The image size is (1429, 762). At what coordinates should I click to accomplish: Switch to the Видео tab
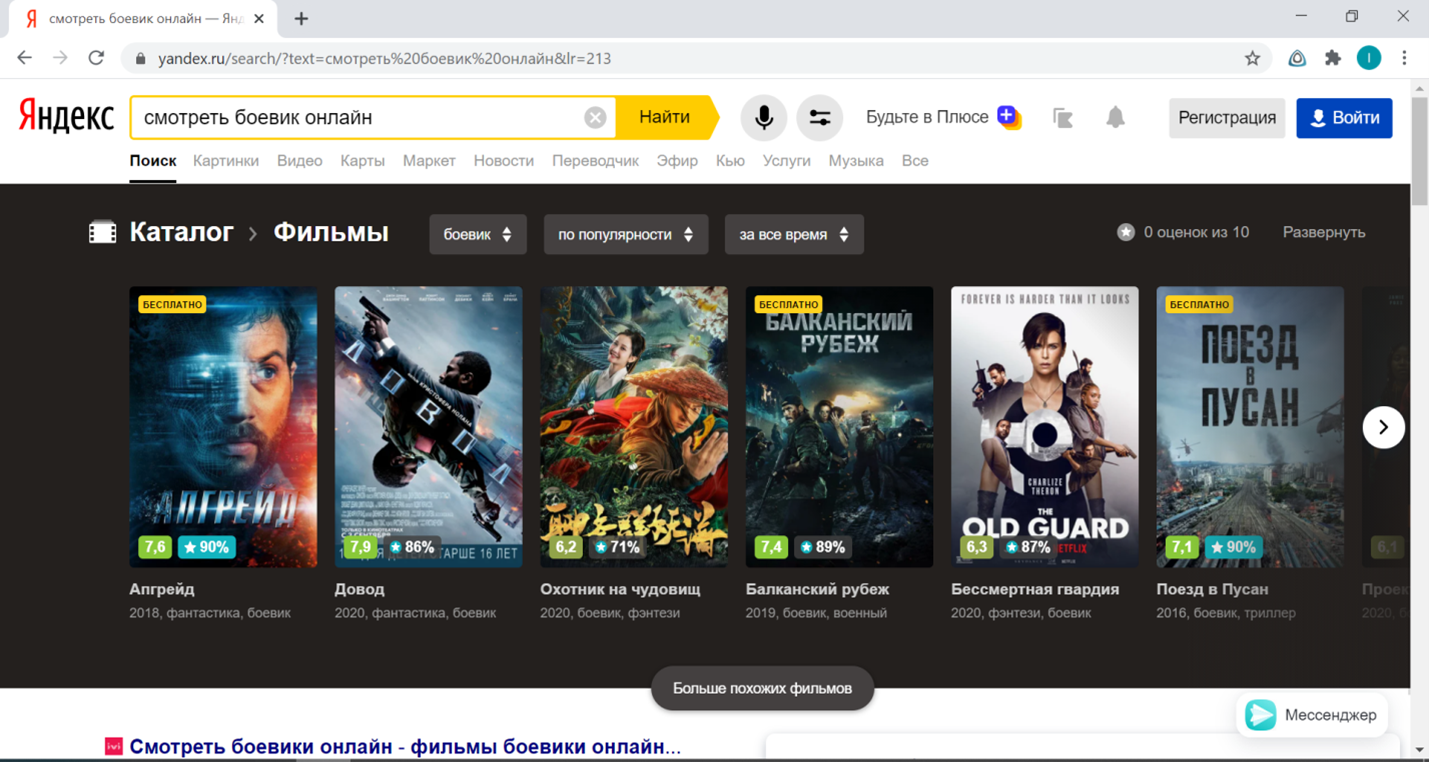click(x=300, y=161)
